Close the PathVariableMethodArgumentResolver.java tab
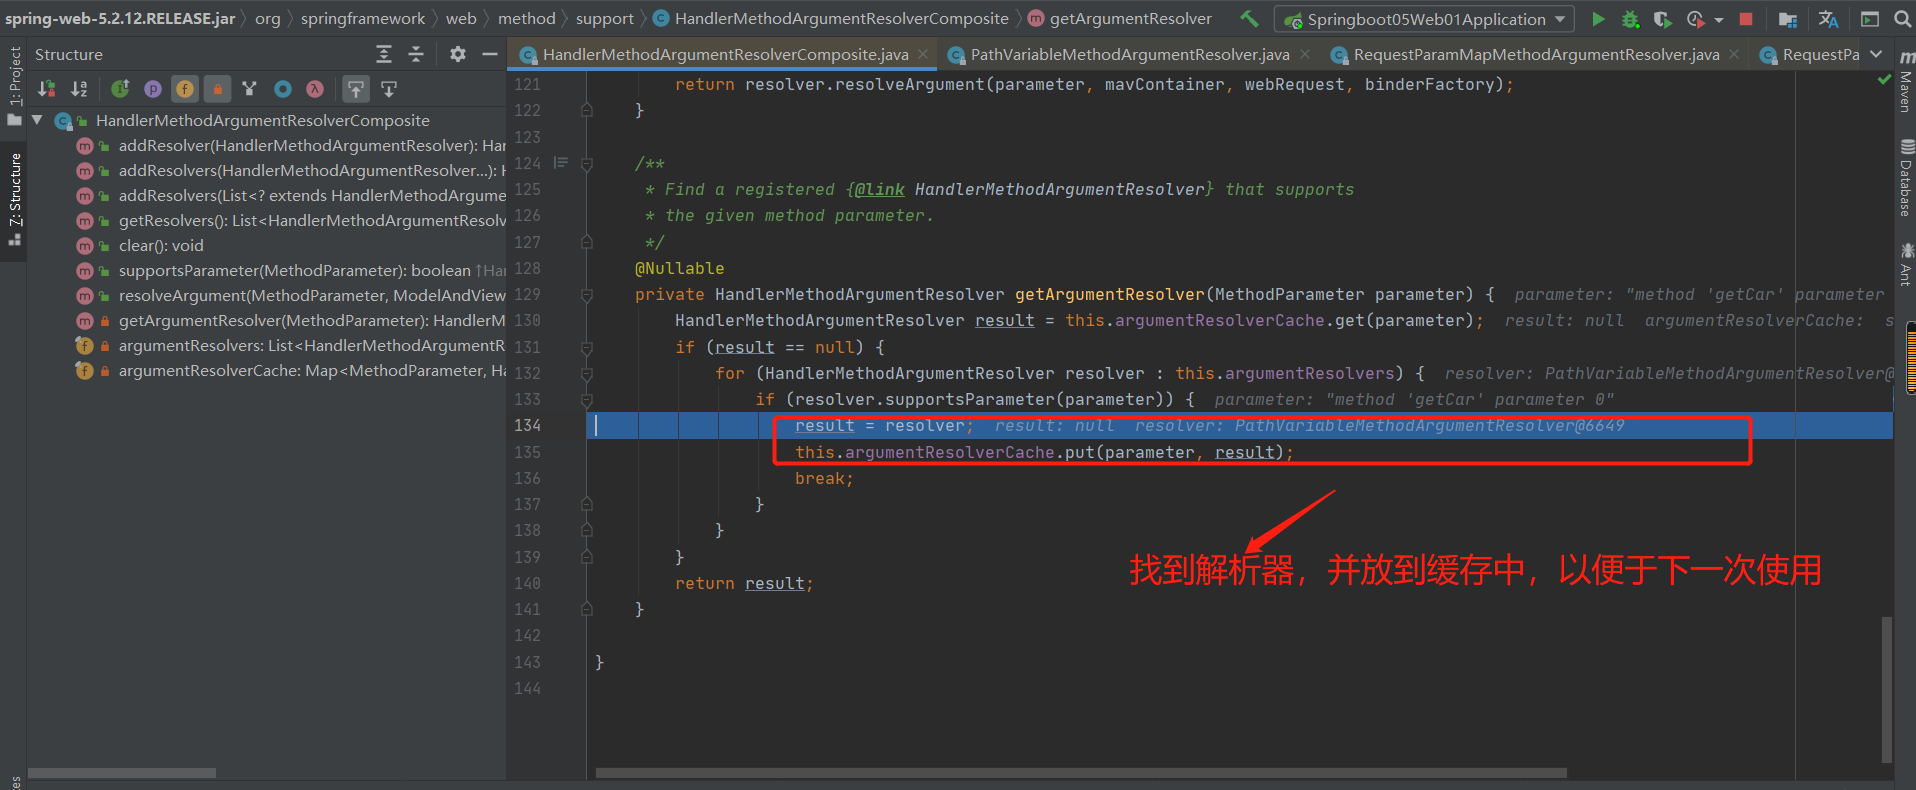This screenshot has width=1916, height=790. pyautogui.click(x=1304, y=54)
